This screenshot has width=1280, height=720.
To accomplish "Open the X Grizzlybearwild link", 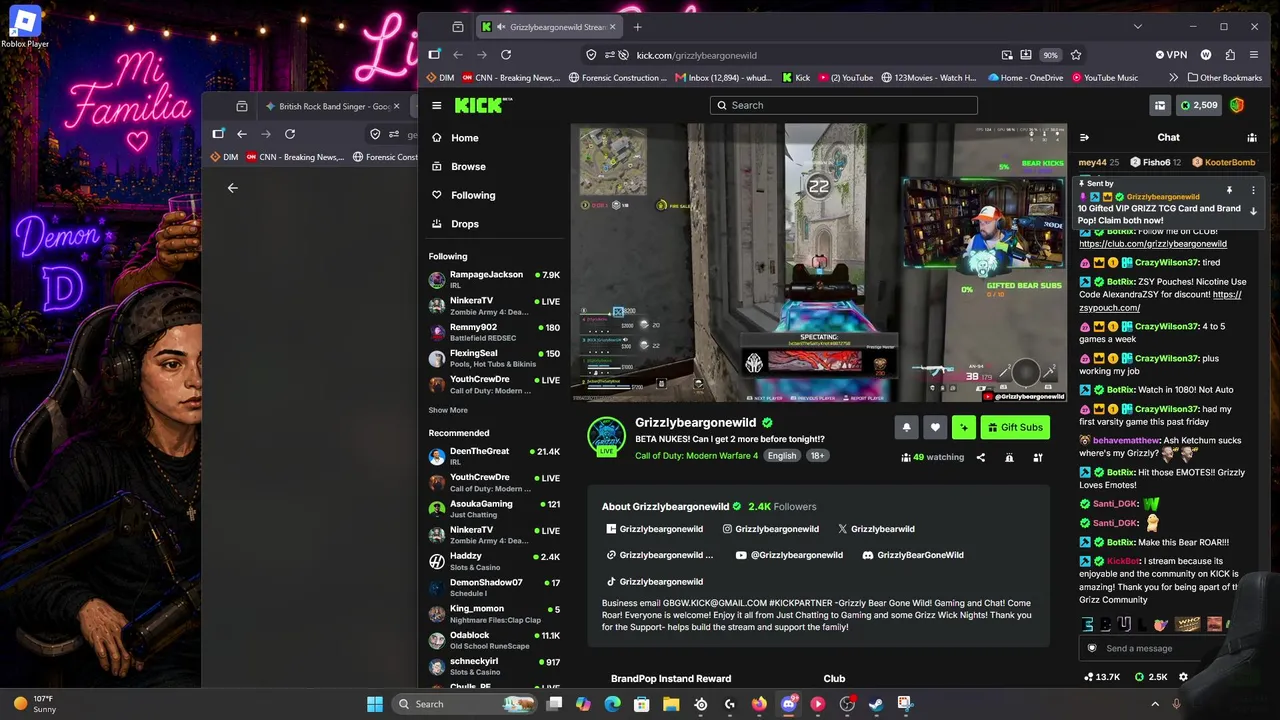I will point(876,529).
